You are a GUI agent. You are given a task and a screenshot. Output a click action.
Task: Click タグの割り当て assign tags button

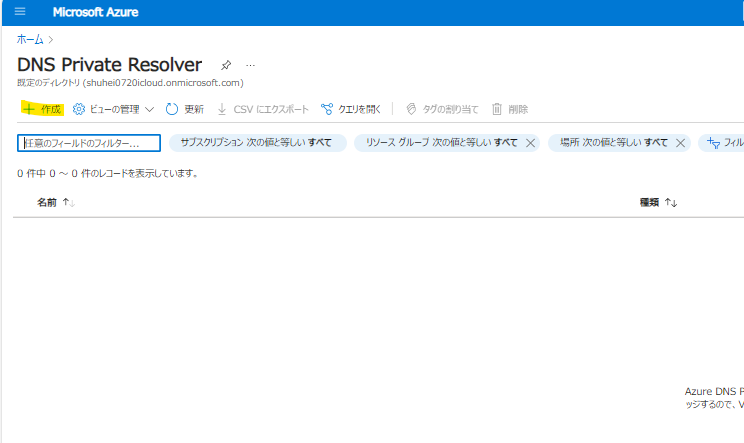(442, 110)
